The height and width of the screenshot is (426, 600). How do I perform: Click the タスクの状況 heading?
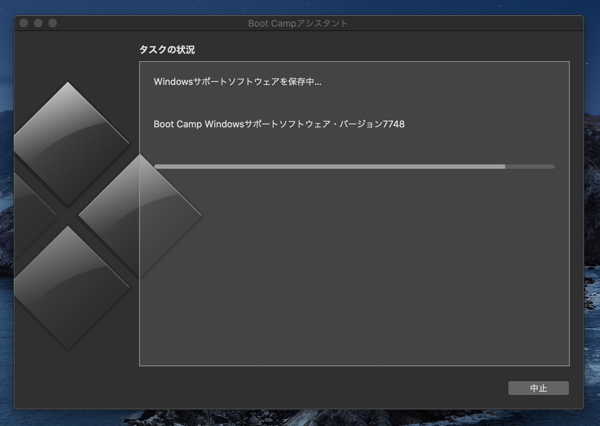(x=167, y=50)
